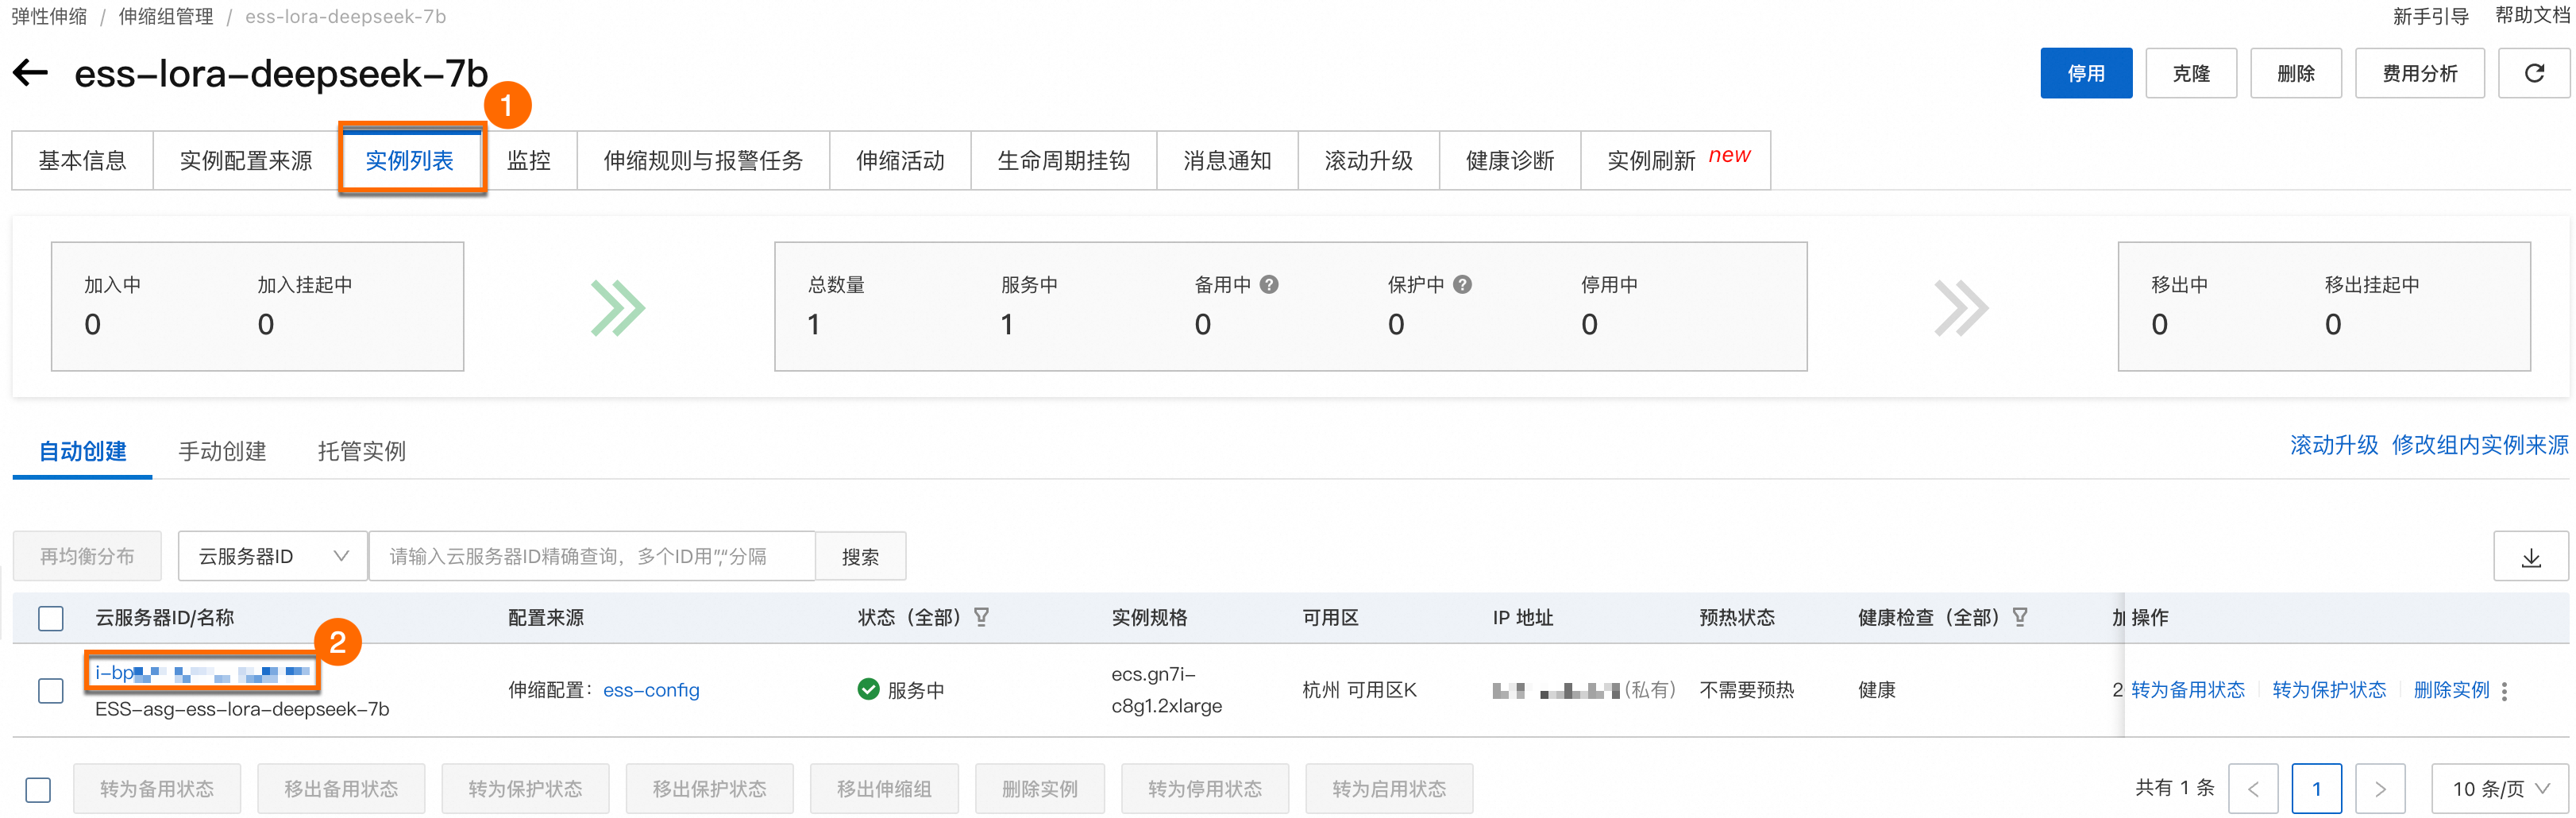Open the 10 条/页 page size dropdown
This screenshot has width=2576, height=818.
(x=2499, y=790)
